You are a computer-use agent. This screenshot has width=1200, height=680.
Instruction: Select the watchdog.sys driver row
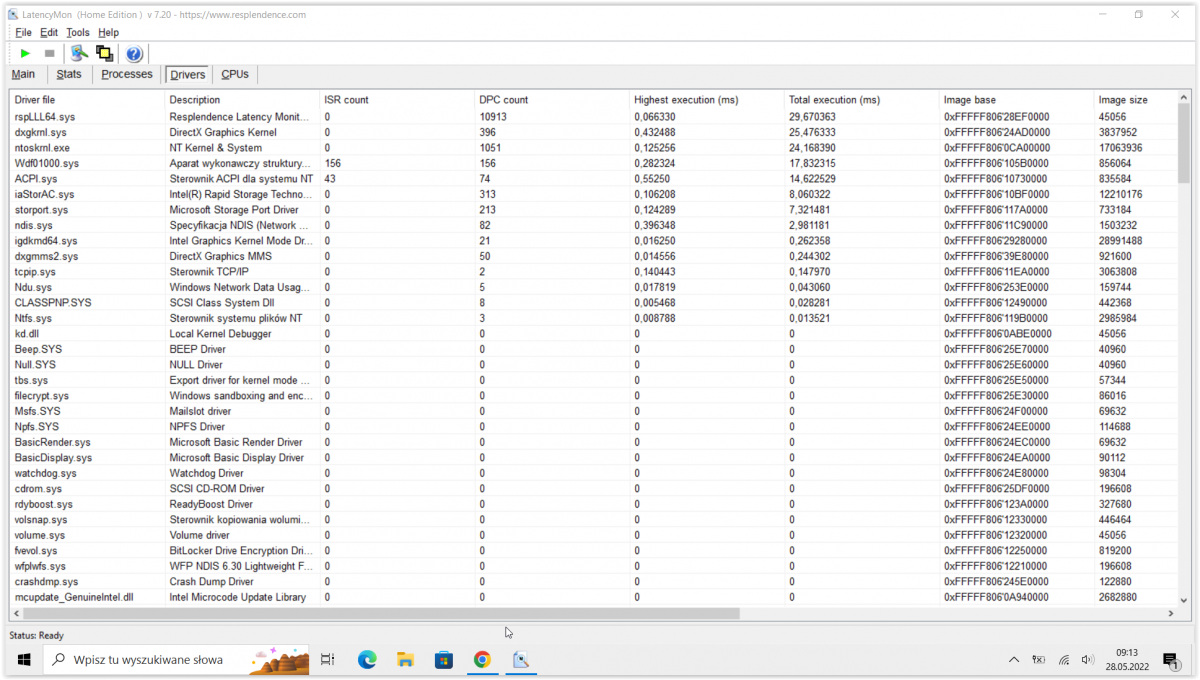tap(593, 473)
